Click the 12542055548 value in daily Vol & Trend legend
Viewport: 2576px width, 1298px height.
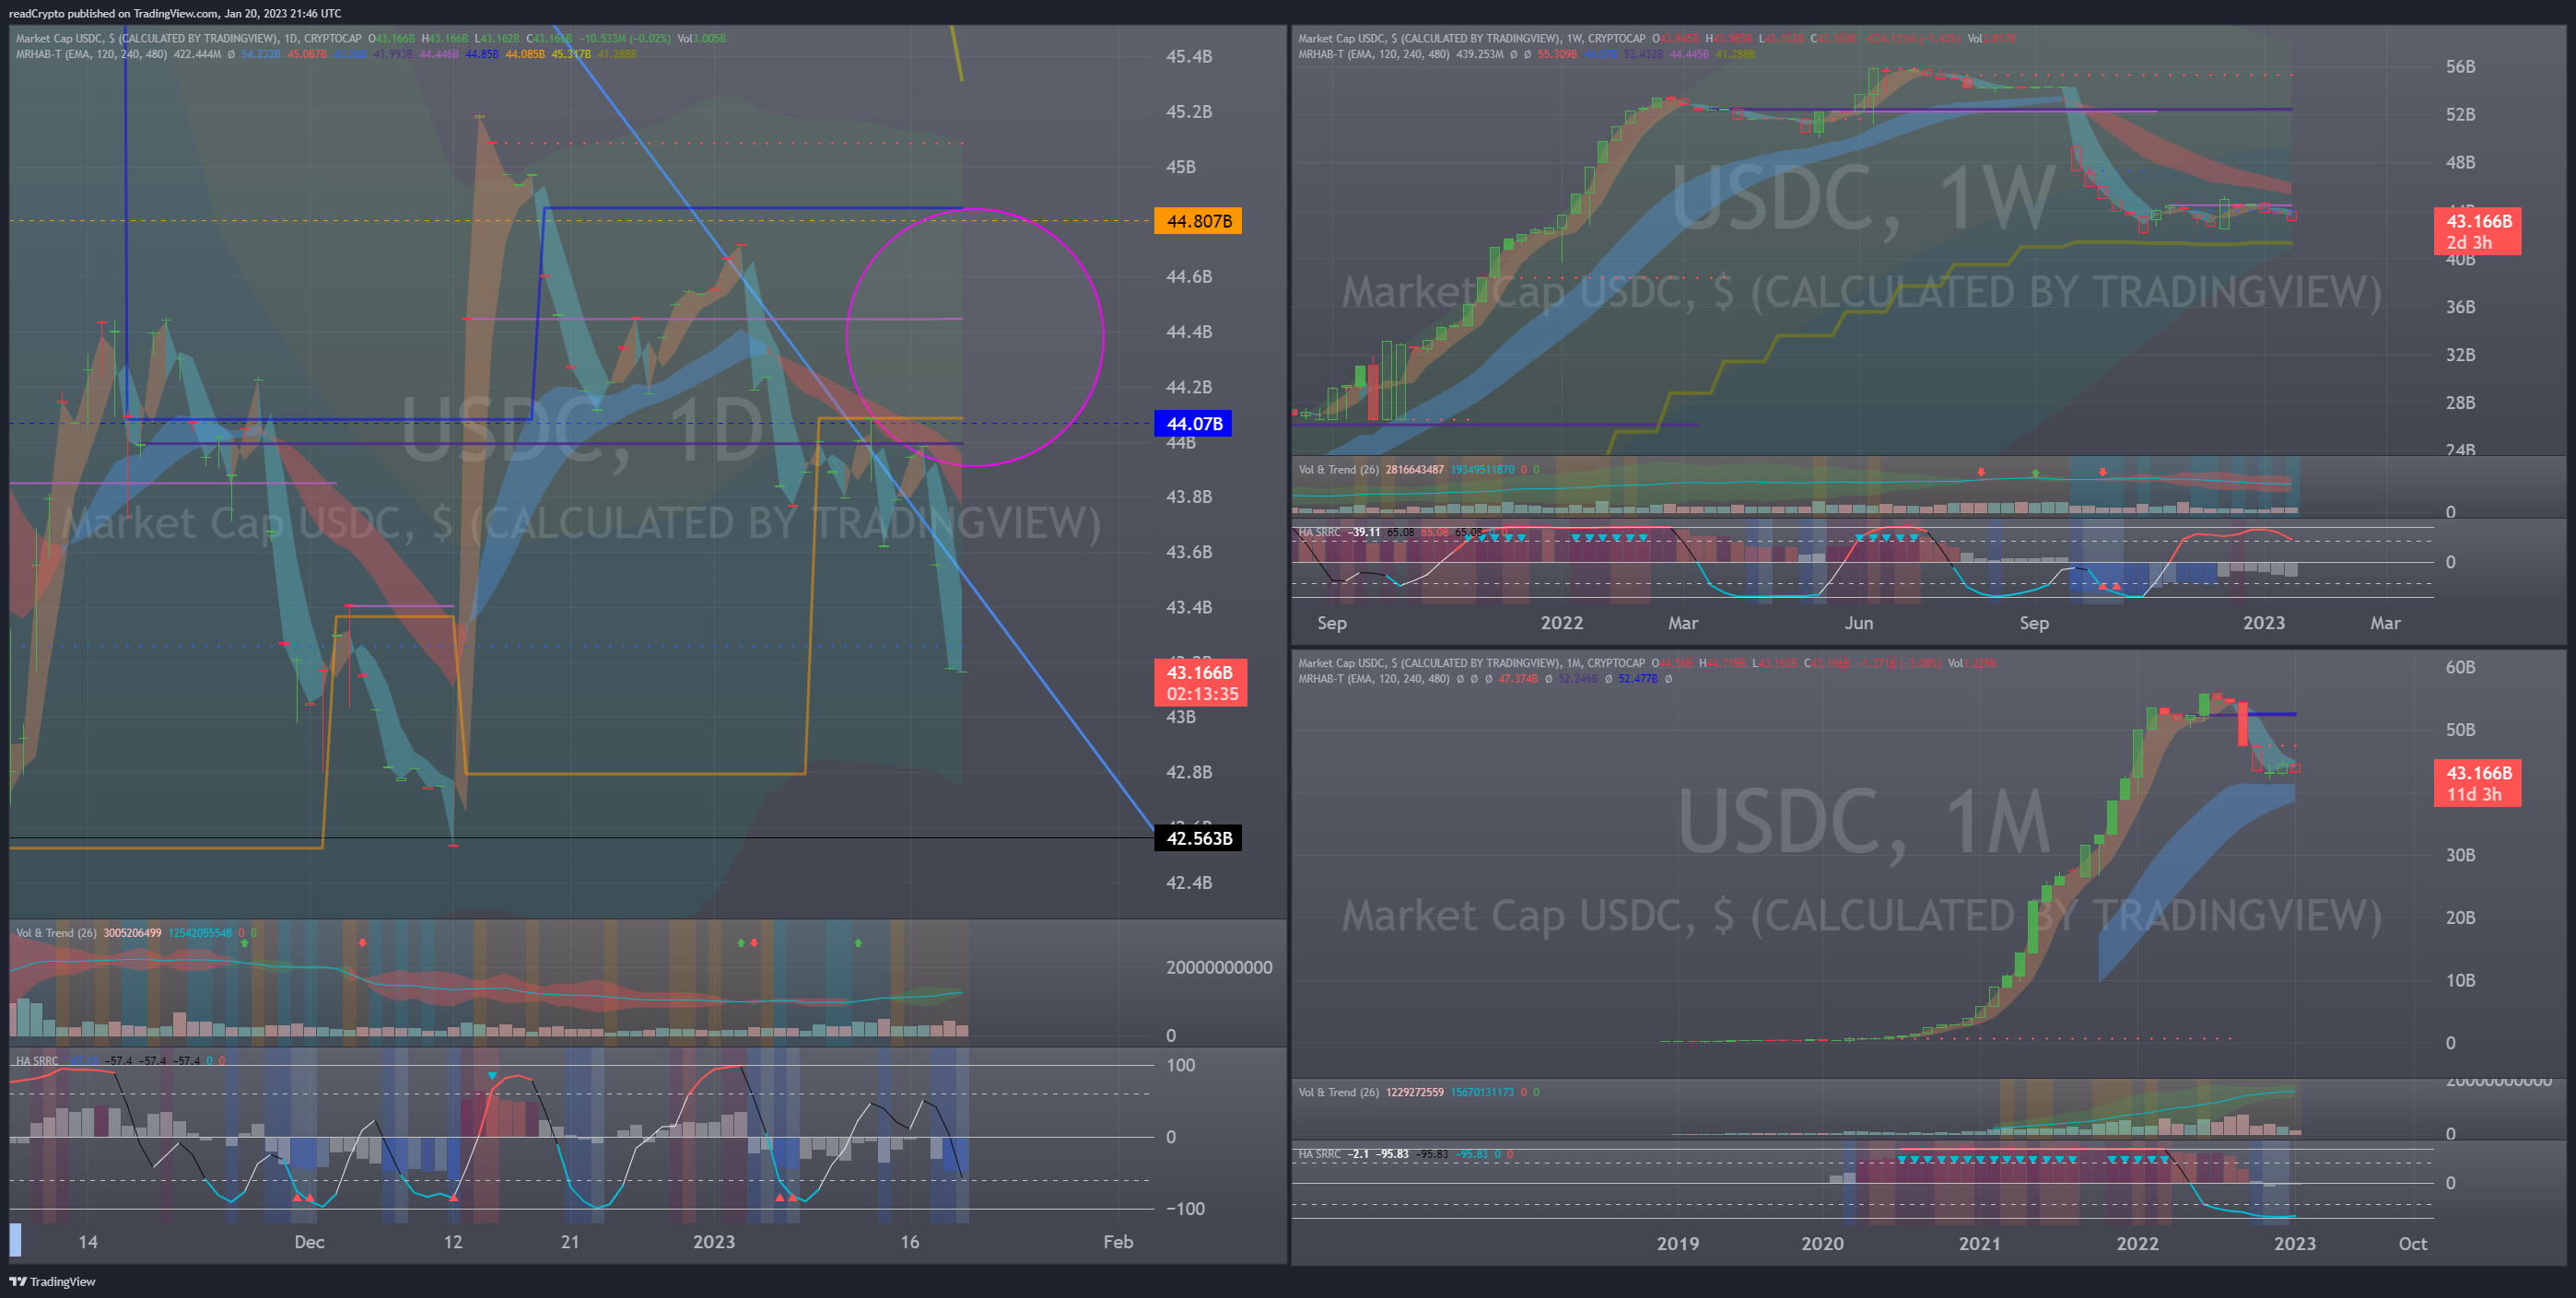click(x=199, y=933)
